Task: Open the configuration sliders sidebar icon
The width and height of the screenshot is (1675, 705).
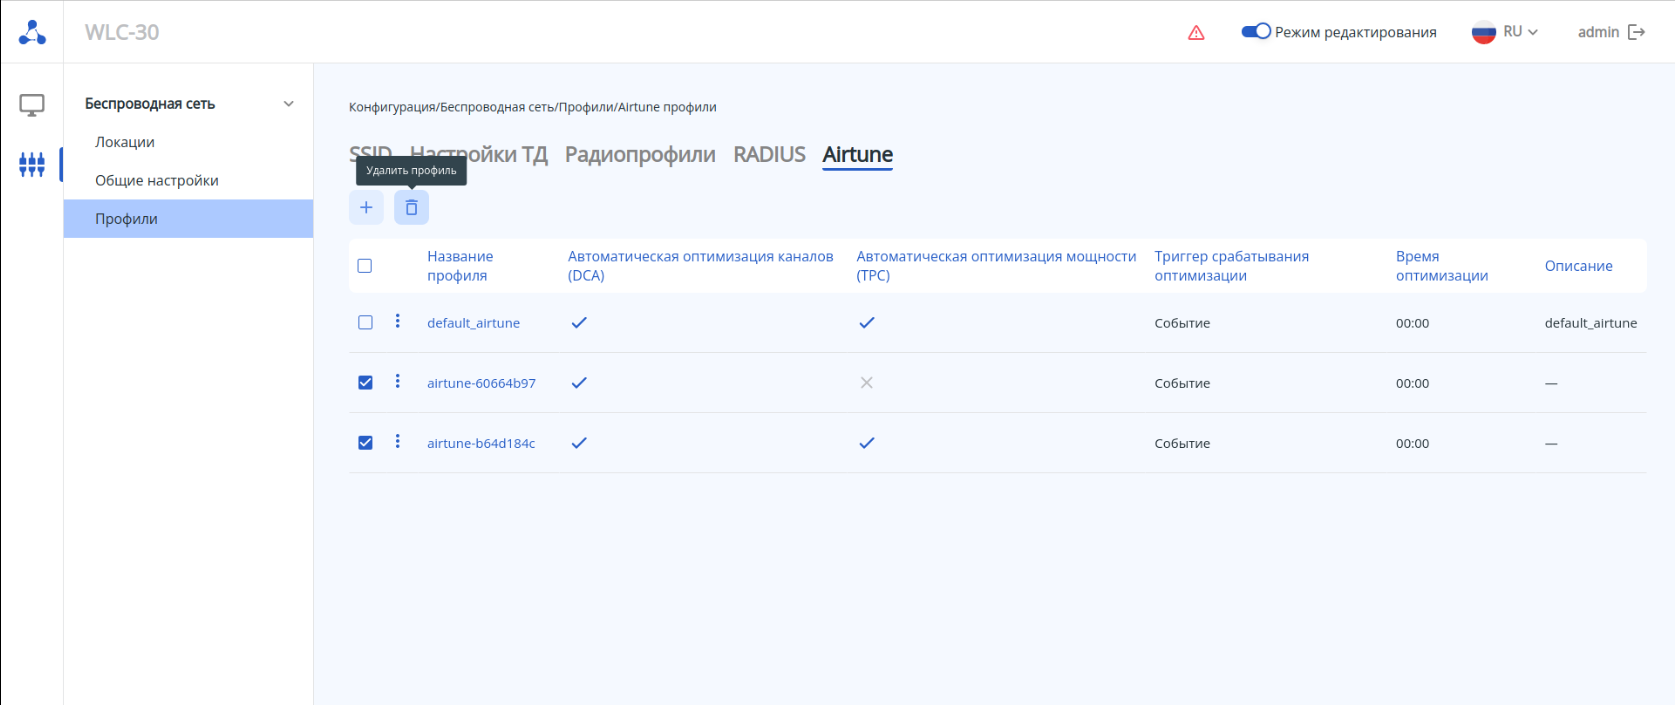Action: click(x=32, y=164)
